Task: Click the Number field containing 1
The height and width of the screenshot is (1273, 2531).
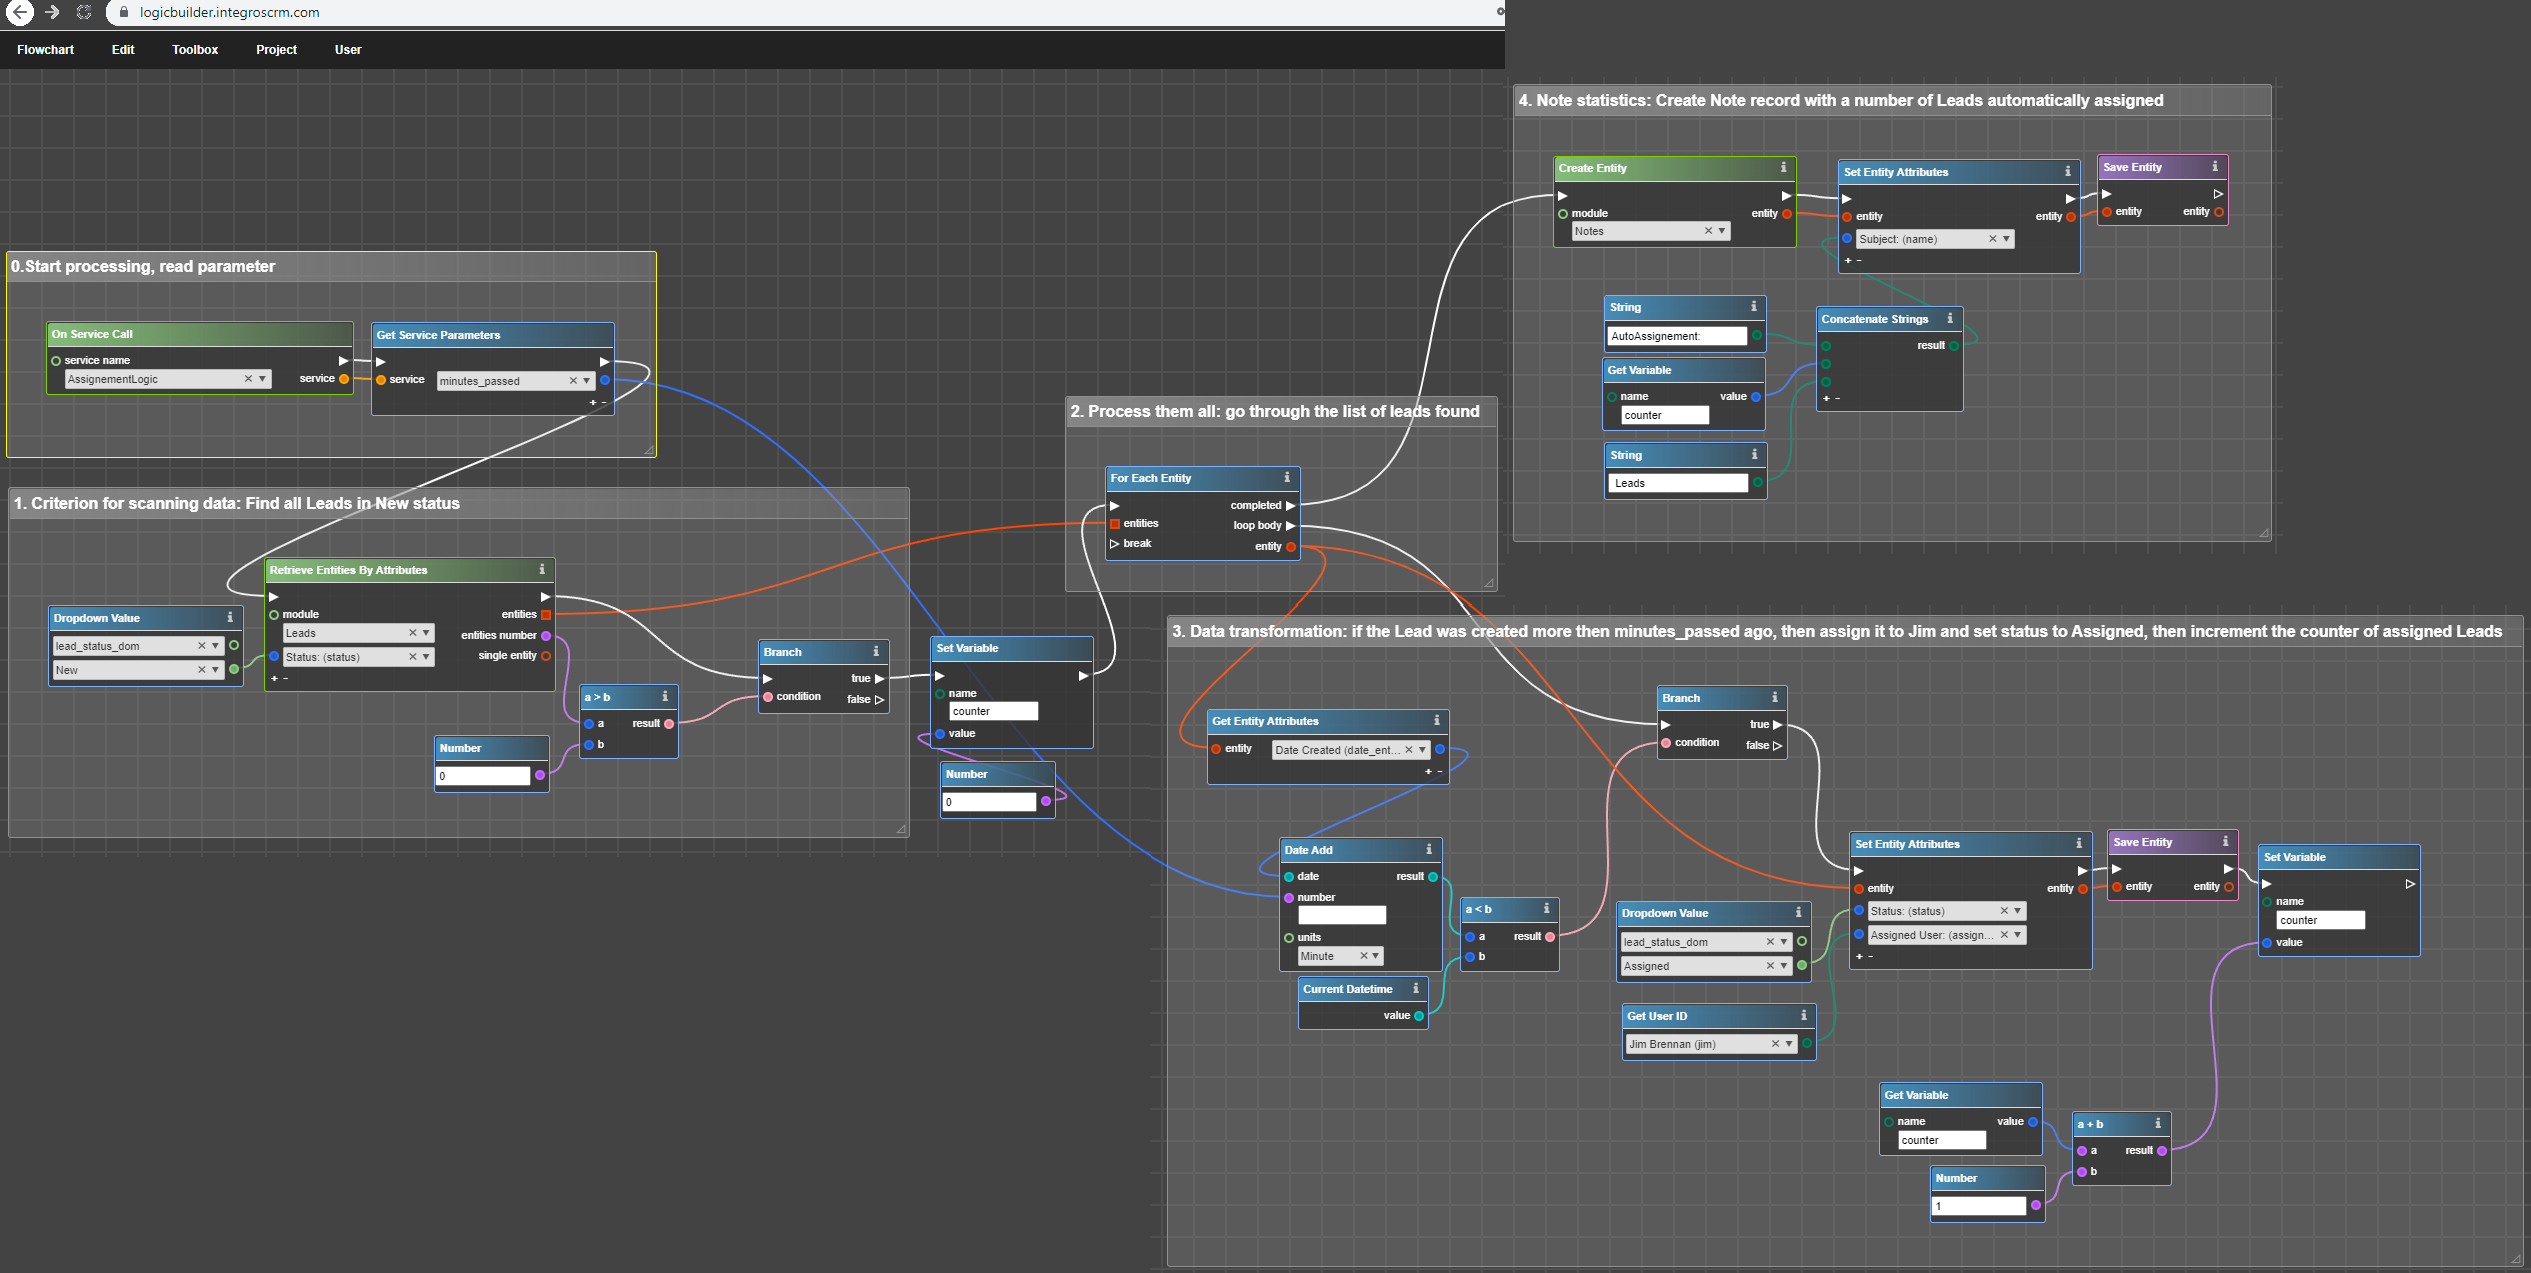Action: pos(1979,1206)
